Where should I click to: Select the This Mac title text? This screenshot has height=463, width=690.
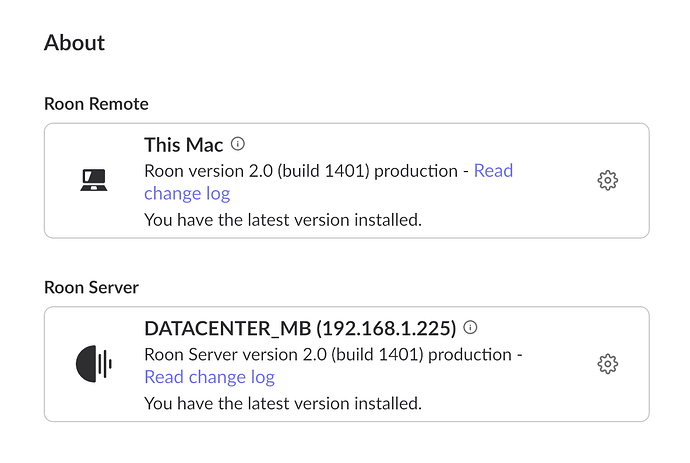pos(184,145)
